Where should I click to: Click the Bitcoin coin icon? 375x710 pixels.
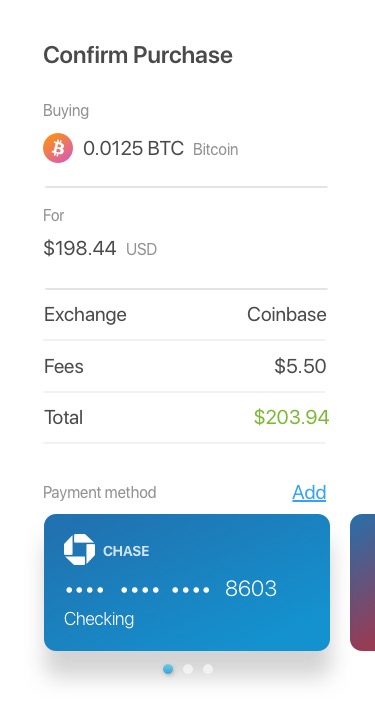click(58, 148)
